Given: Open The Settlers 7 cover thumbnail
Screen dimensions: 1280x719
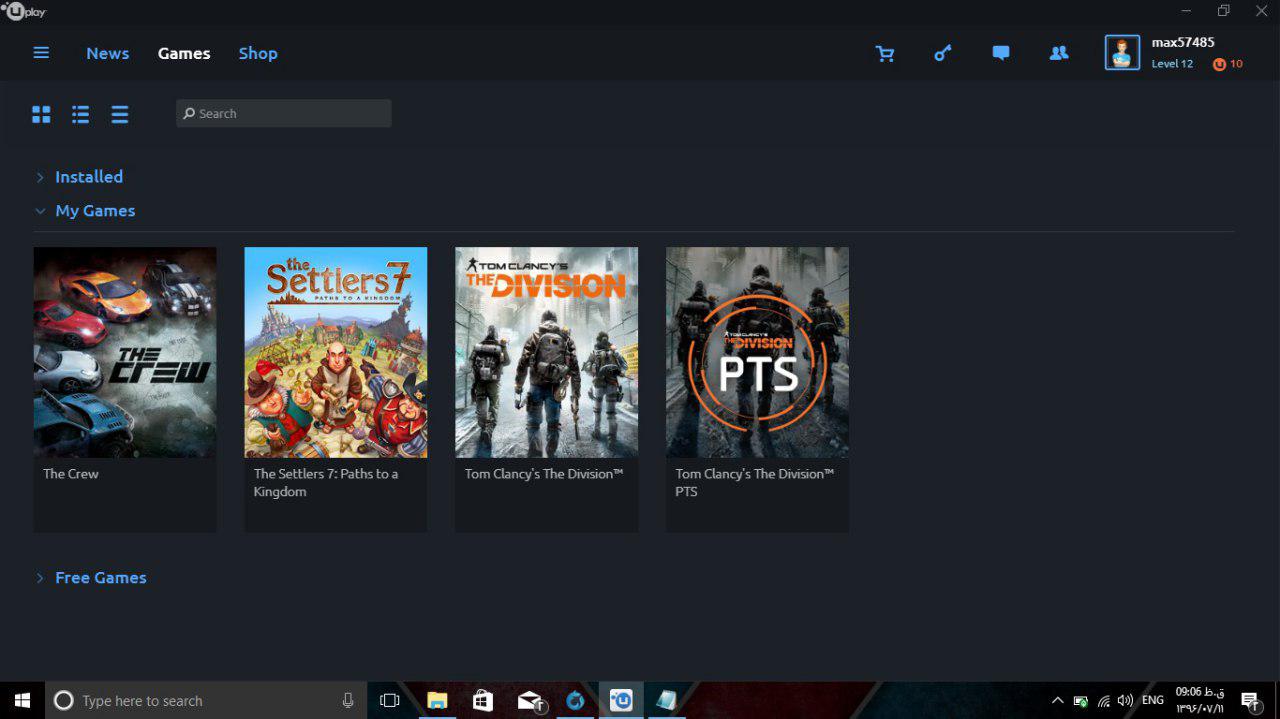Looking at the screenshot, I should coord(336,352).
